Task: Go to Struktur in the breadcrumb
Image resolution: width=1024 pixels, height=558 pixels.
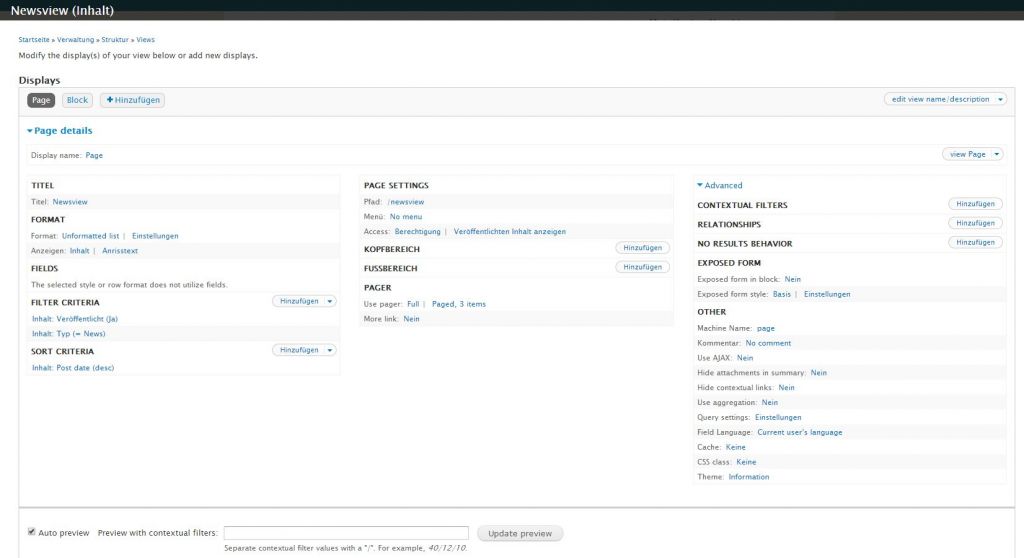Action: click(x=115, y=40)
